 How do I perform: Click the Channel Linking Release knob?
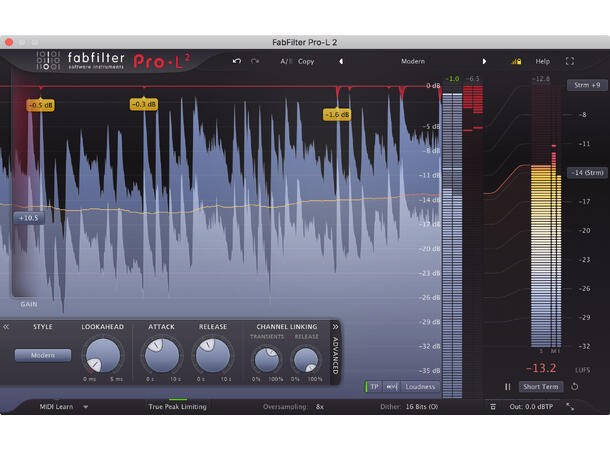pos(306,359)
